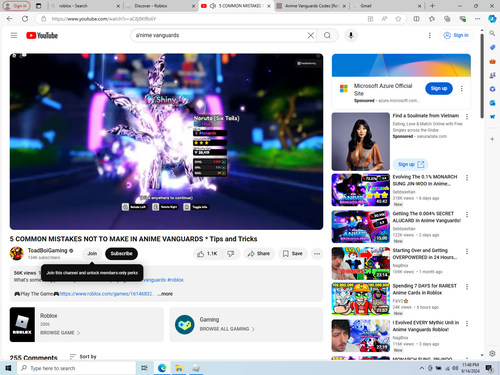The image size is (500, 375).
Task: Start voice search with the microphone
Action: click(351, 35)
